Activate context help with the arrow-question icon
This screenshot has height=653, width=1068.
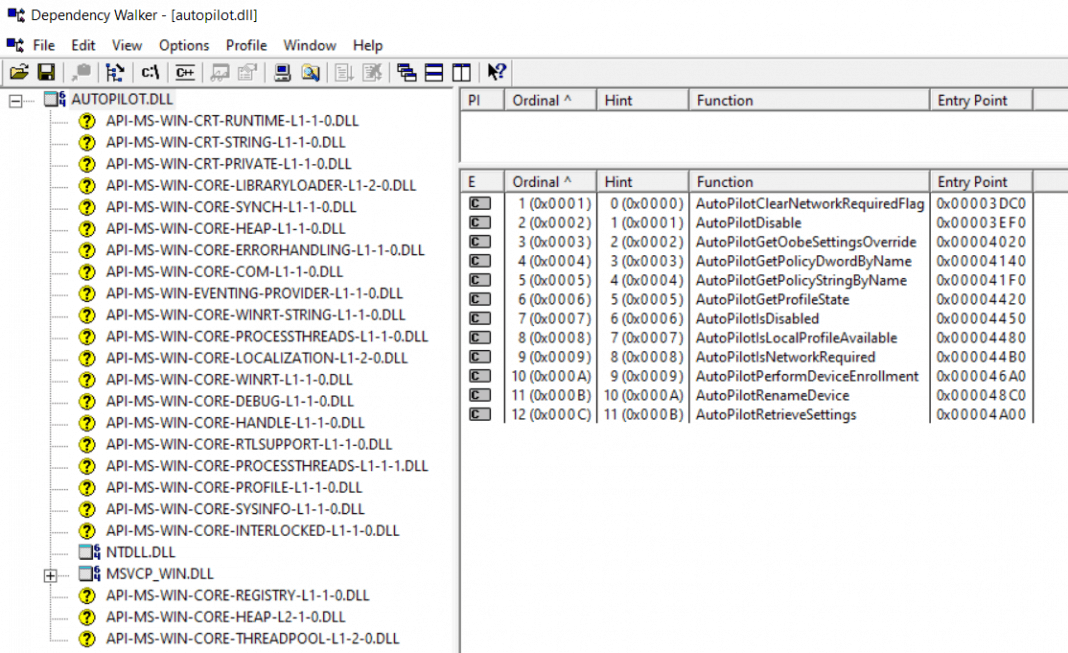coord(497,72)
